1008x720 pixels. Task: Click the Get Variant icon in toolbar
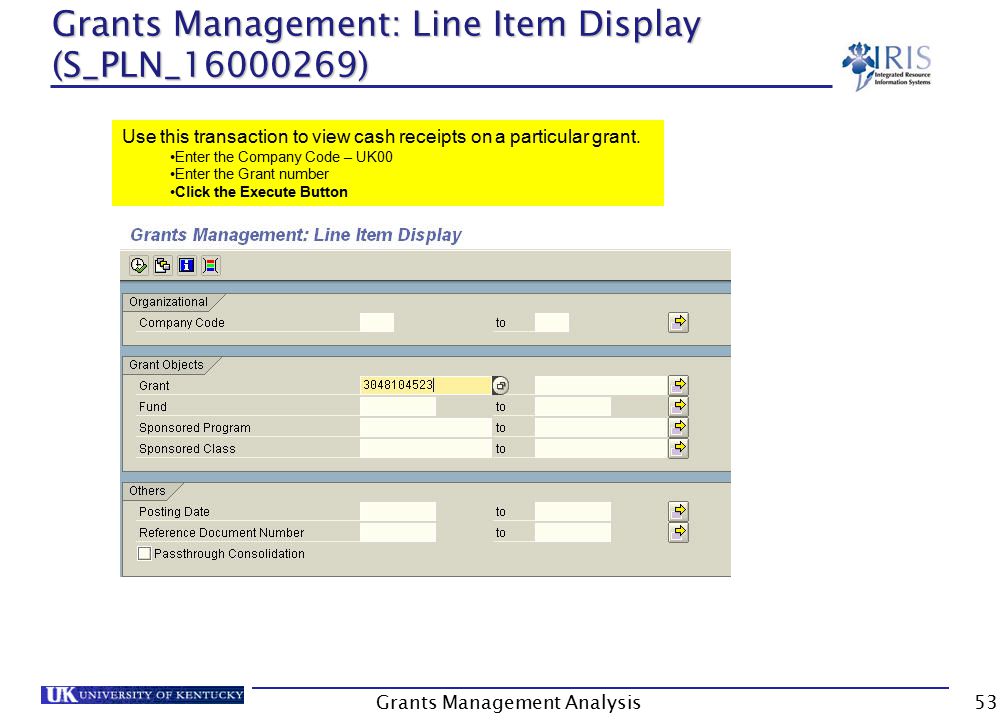tap(163, 266)
